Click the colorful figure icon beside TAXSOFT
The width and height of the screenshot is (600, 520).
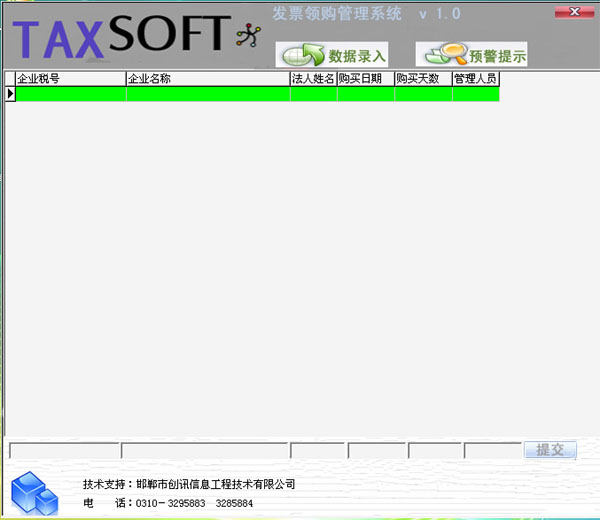click(246, 36)
